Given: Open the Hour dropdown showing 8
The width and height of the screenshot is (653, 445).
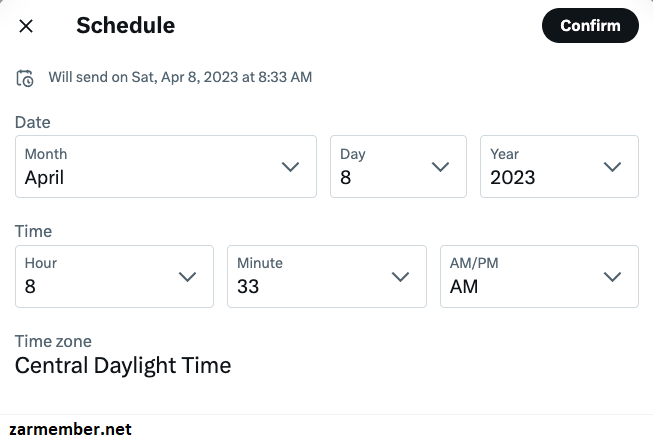Looking at the screenshot, I should click(115, 276).
